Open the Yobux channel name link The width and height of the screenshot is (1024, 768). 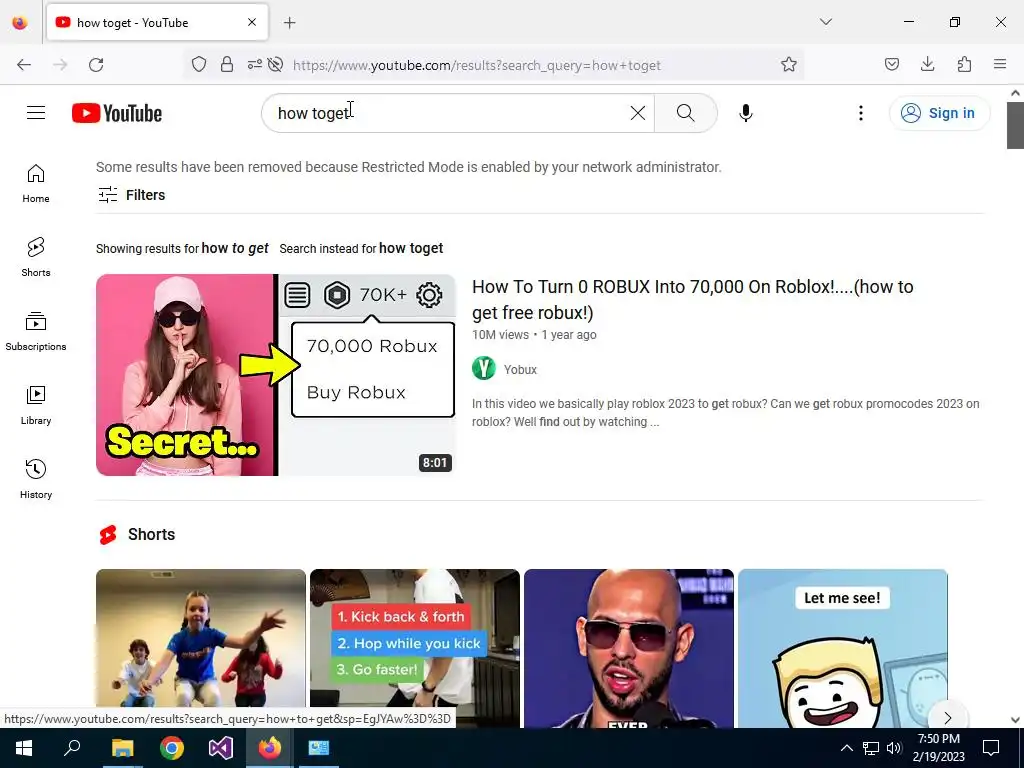point(520,370)
